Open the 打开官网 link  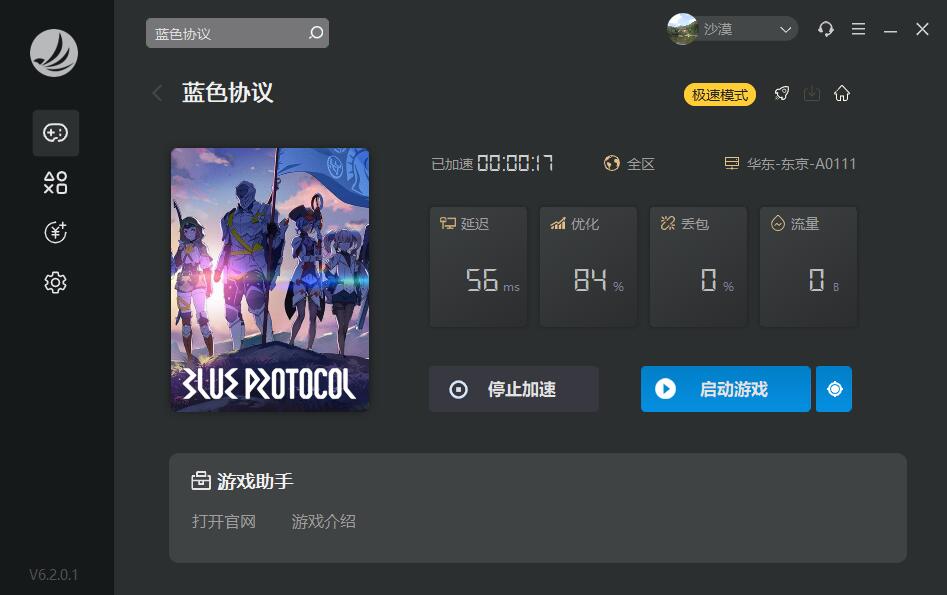pos(223,521)
